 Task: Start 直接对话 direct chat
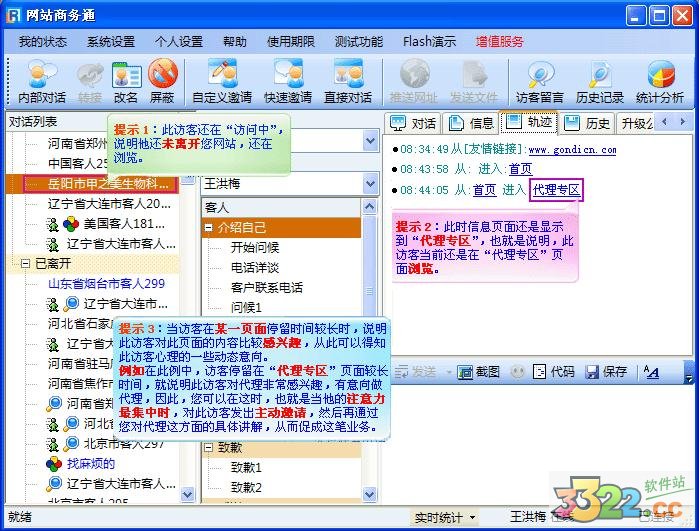tap(348, 81)
